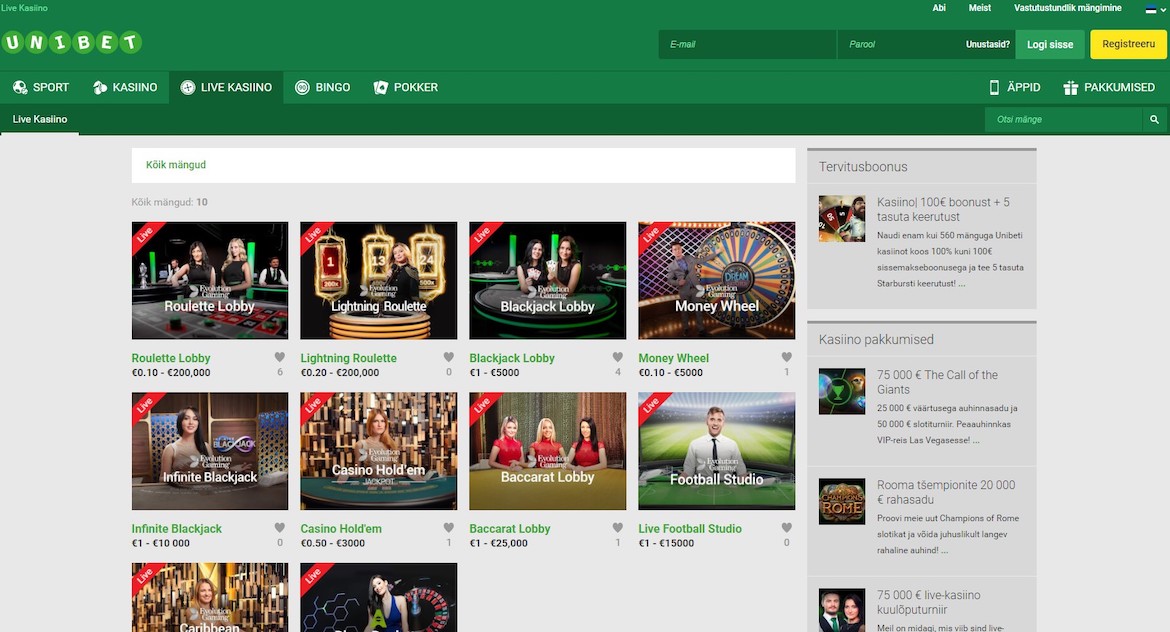Open Vastutustundlik mängimine link

(1067, 7)
